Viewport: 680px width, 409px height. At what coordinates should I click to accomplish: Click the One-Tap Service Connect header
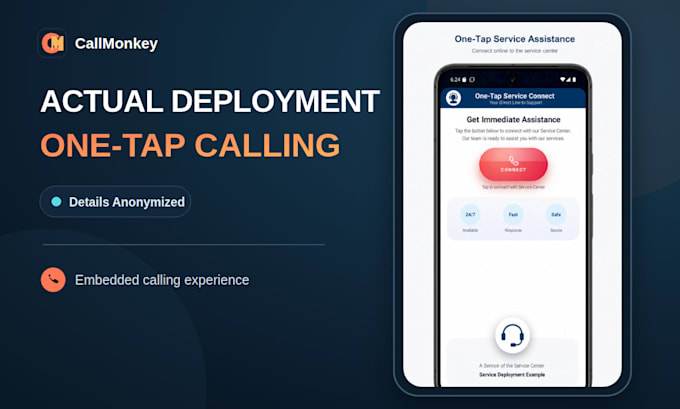click(514, 96)
